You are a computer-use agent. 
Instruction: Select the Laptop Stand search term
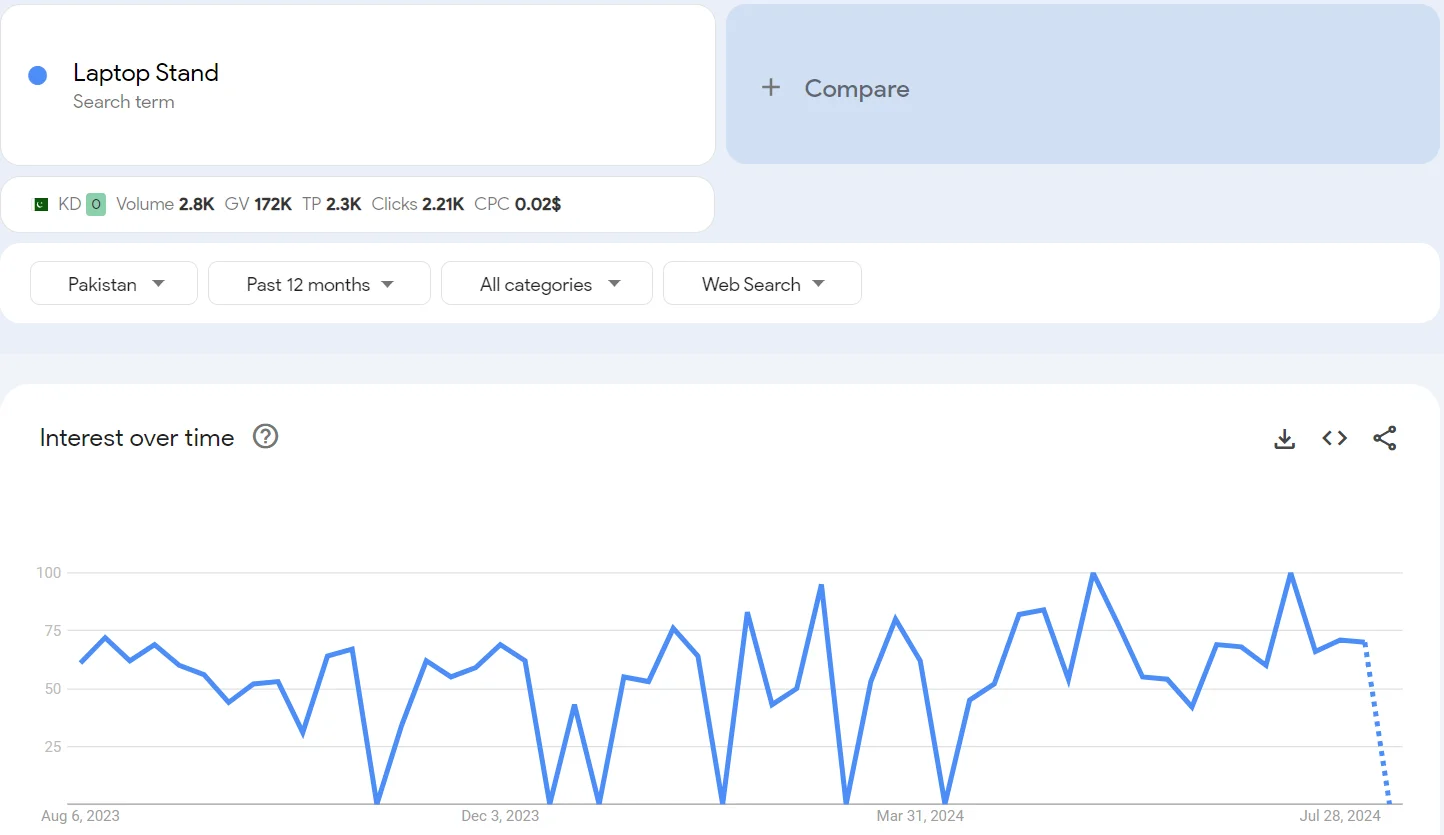[146, 73]
